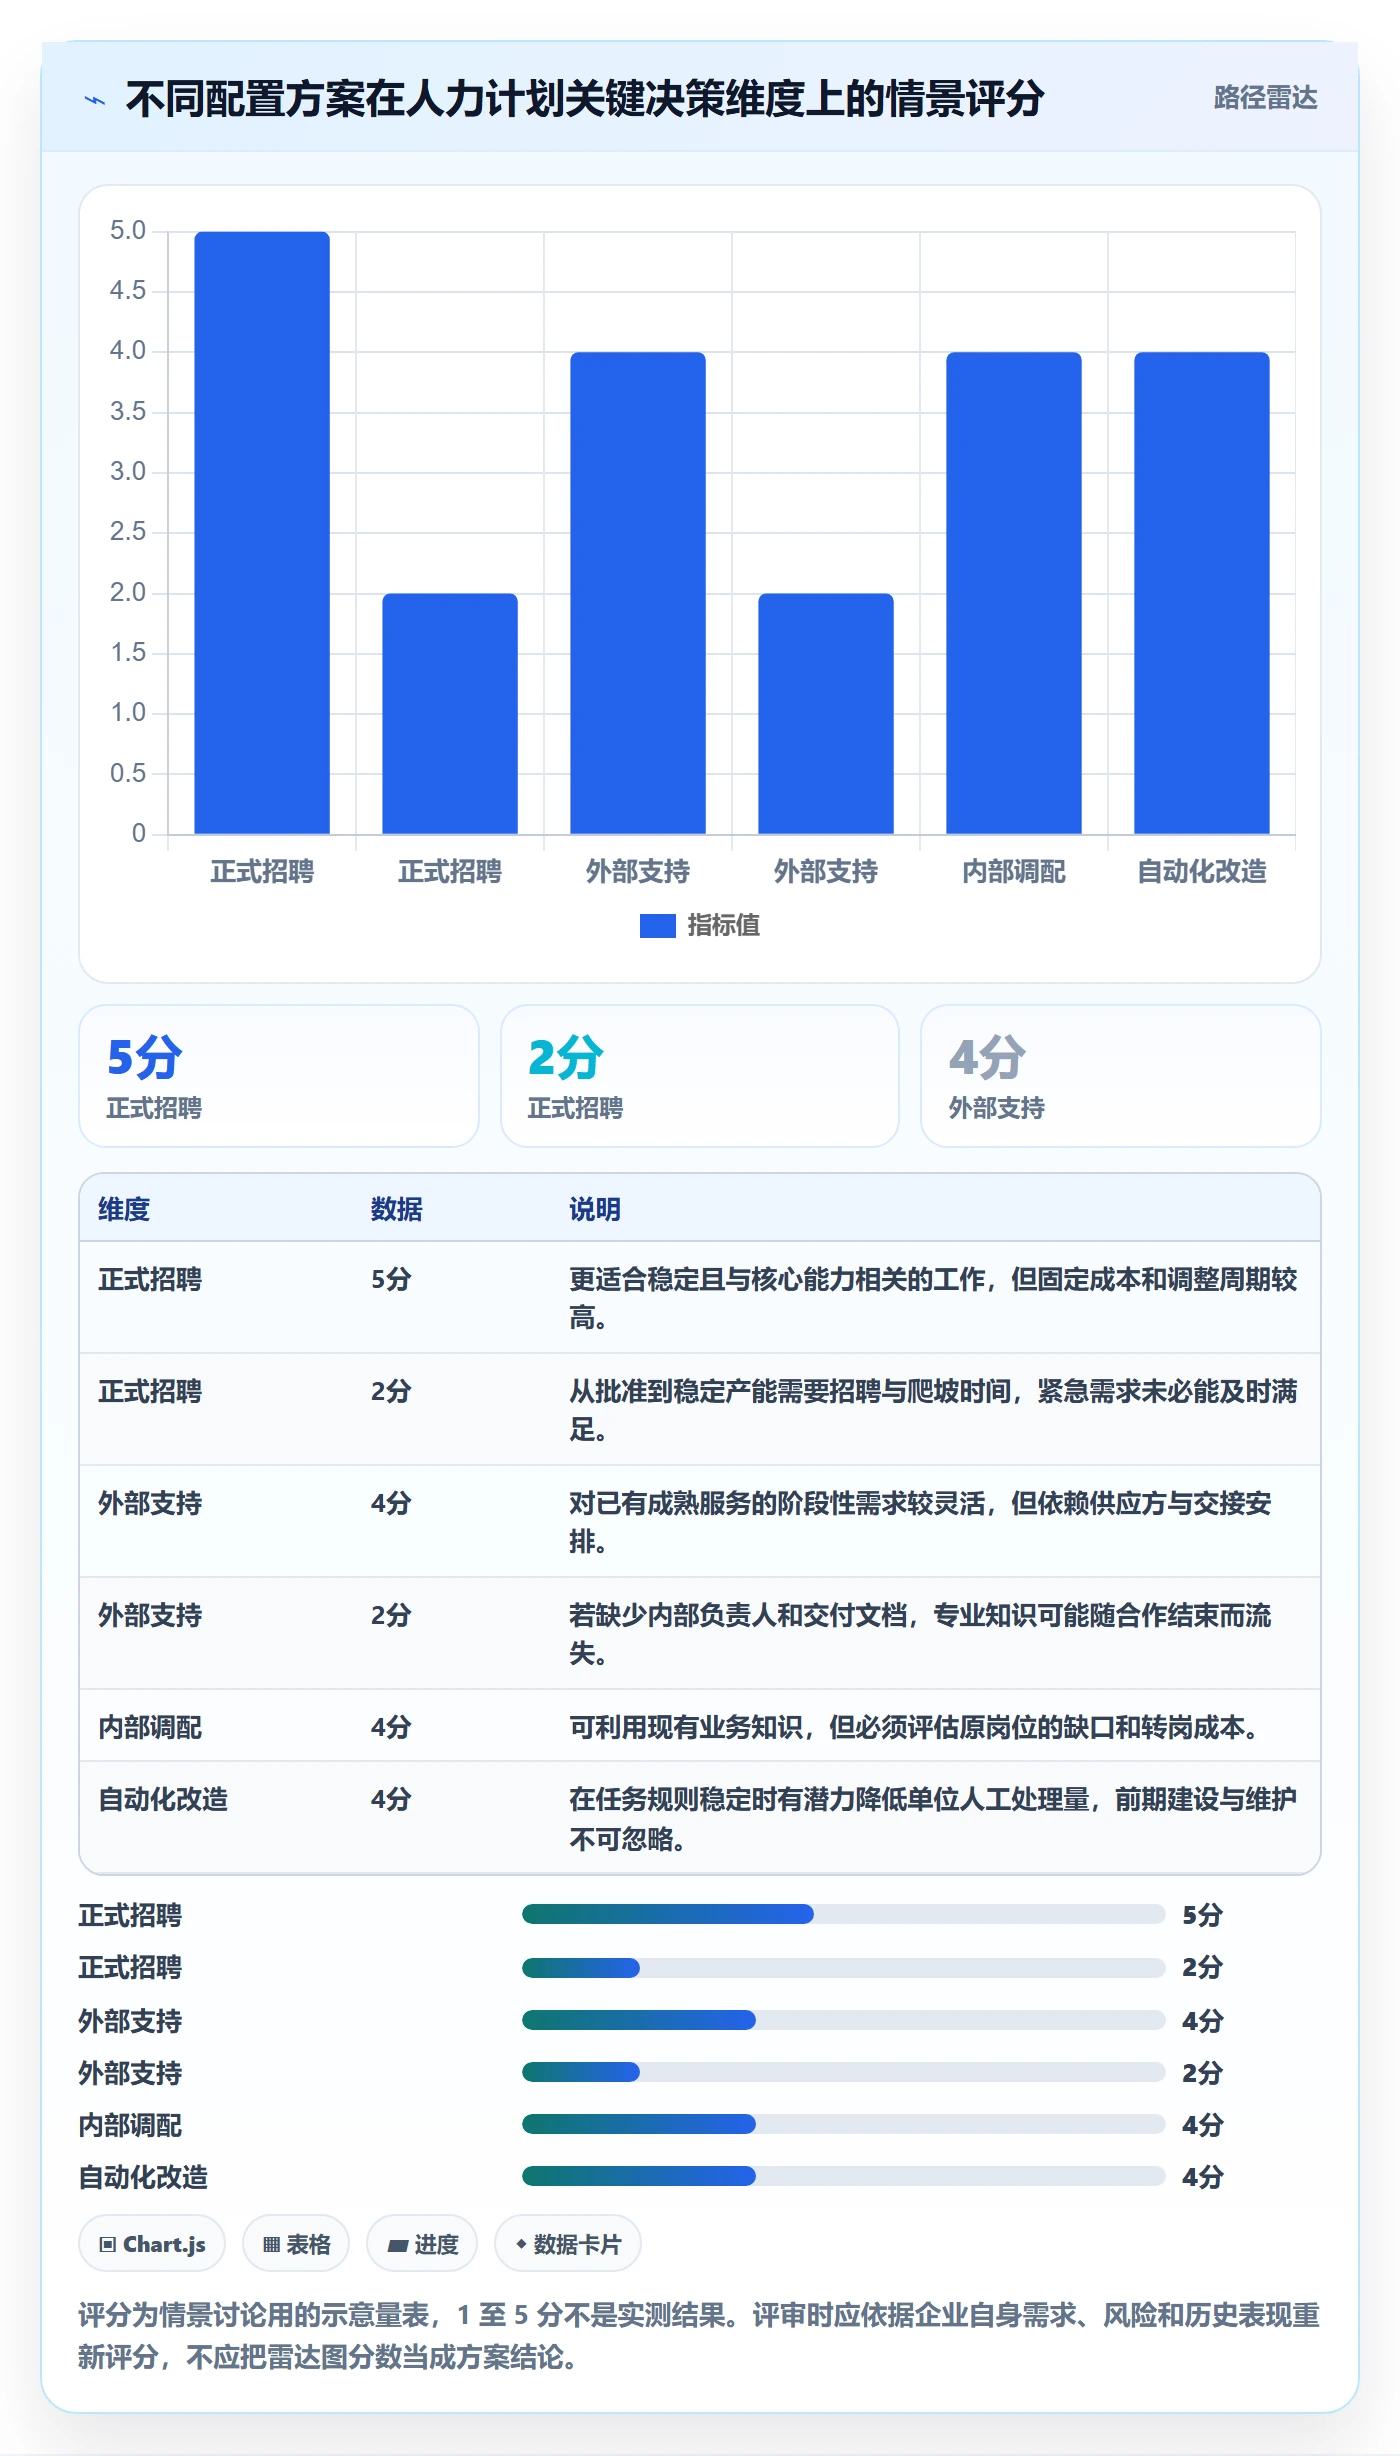Click the 内部调配 bar in the chart
This screenshot has width=1400, height=2456.
(1014, 593)
